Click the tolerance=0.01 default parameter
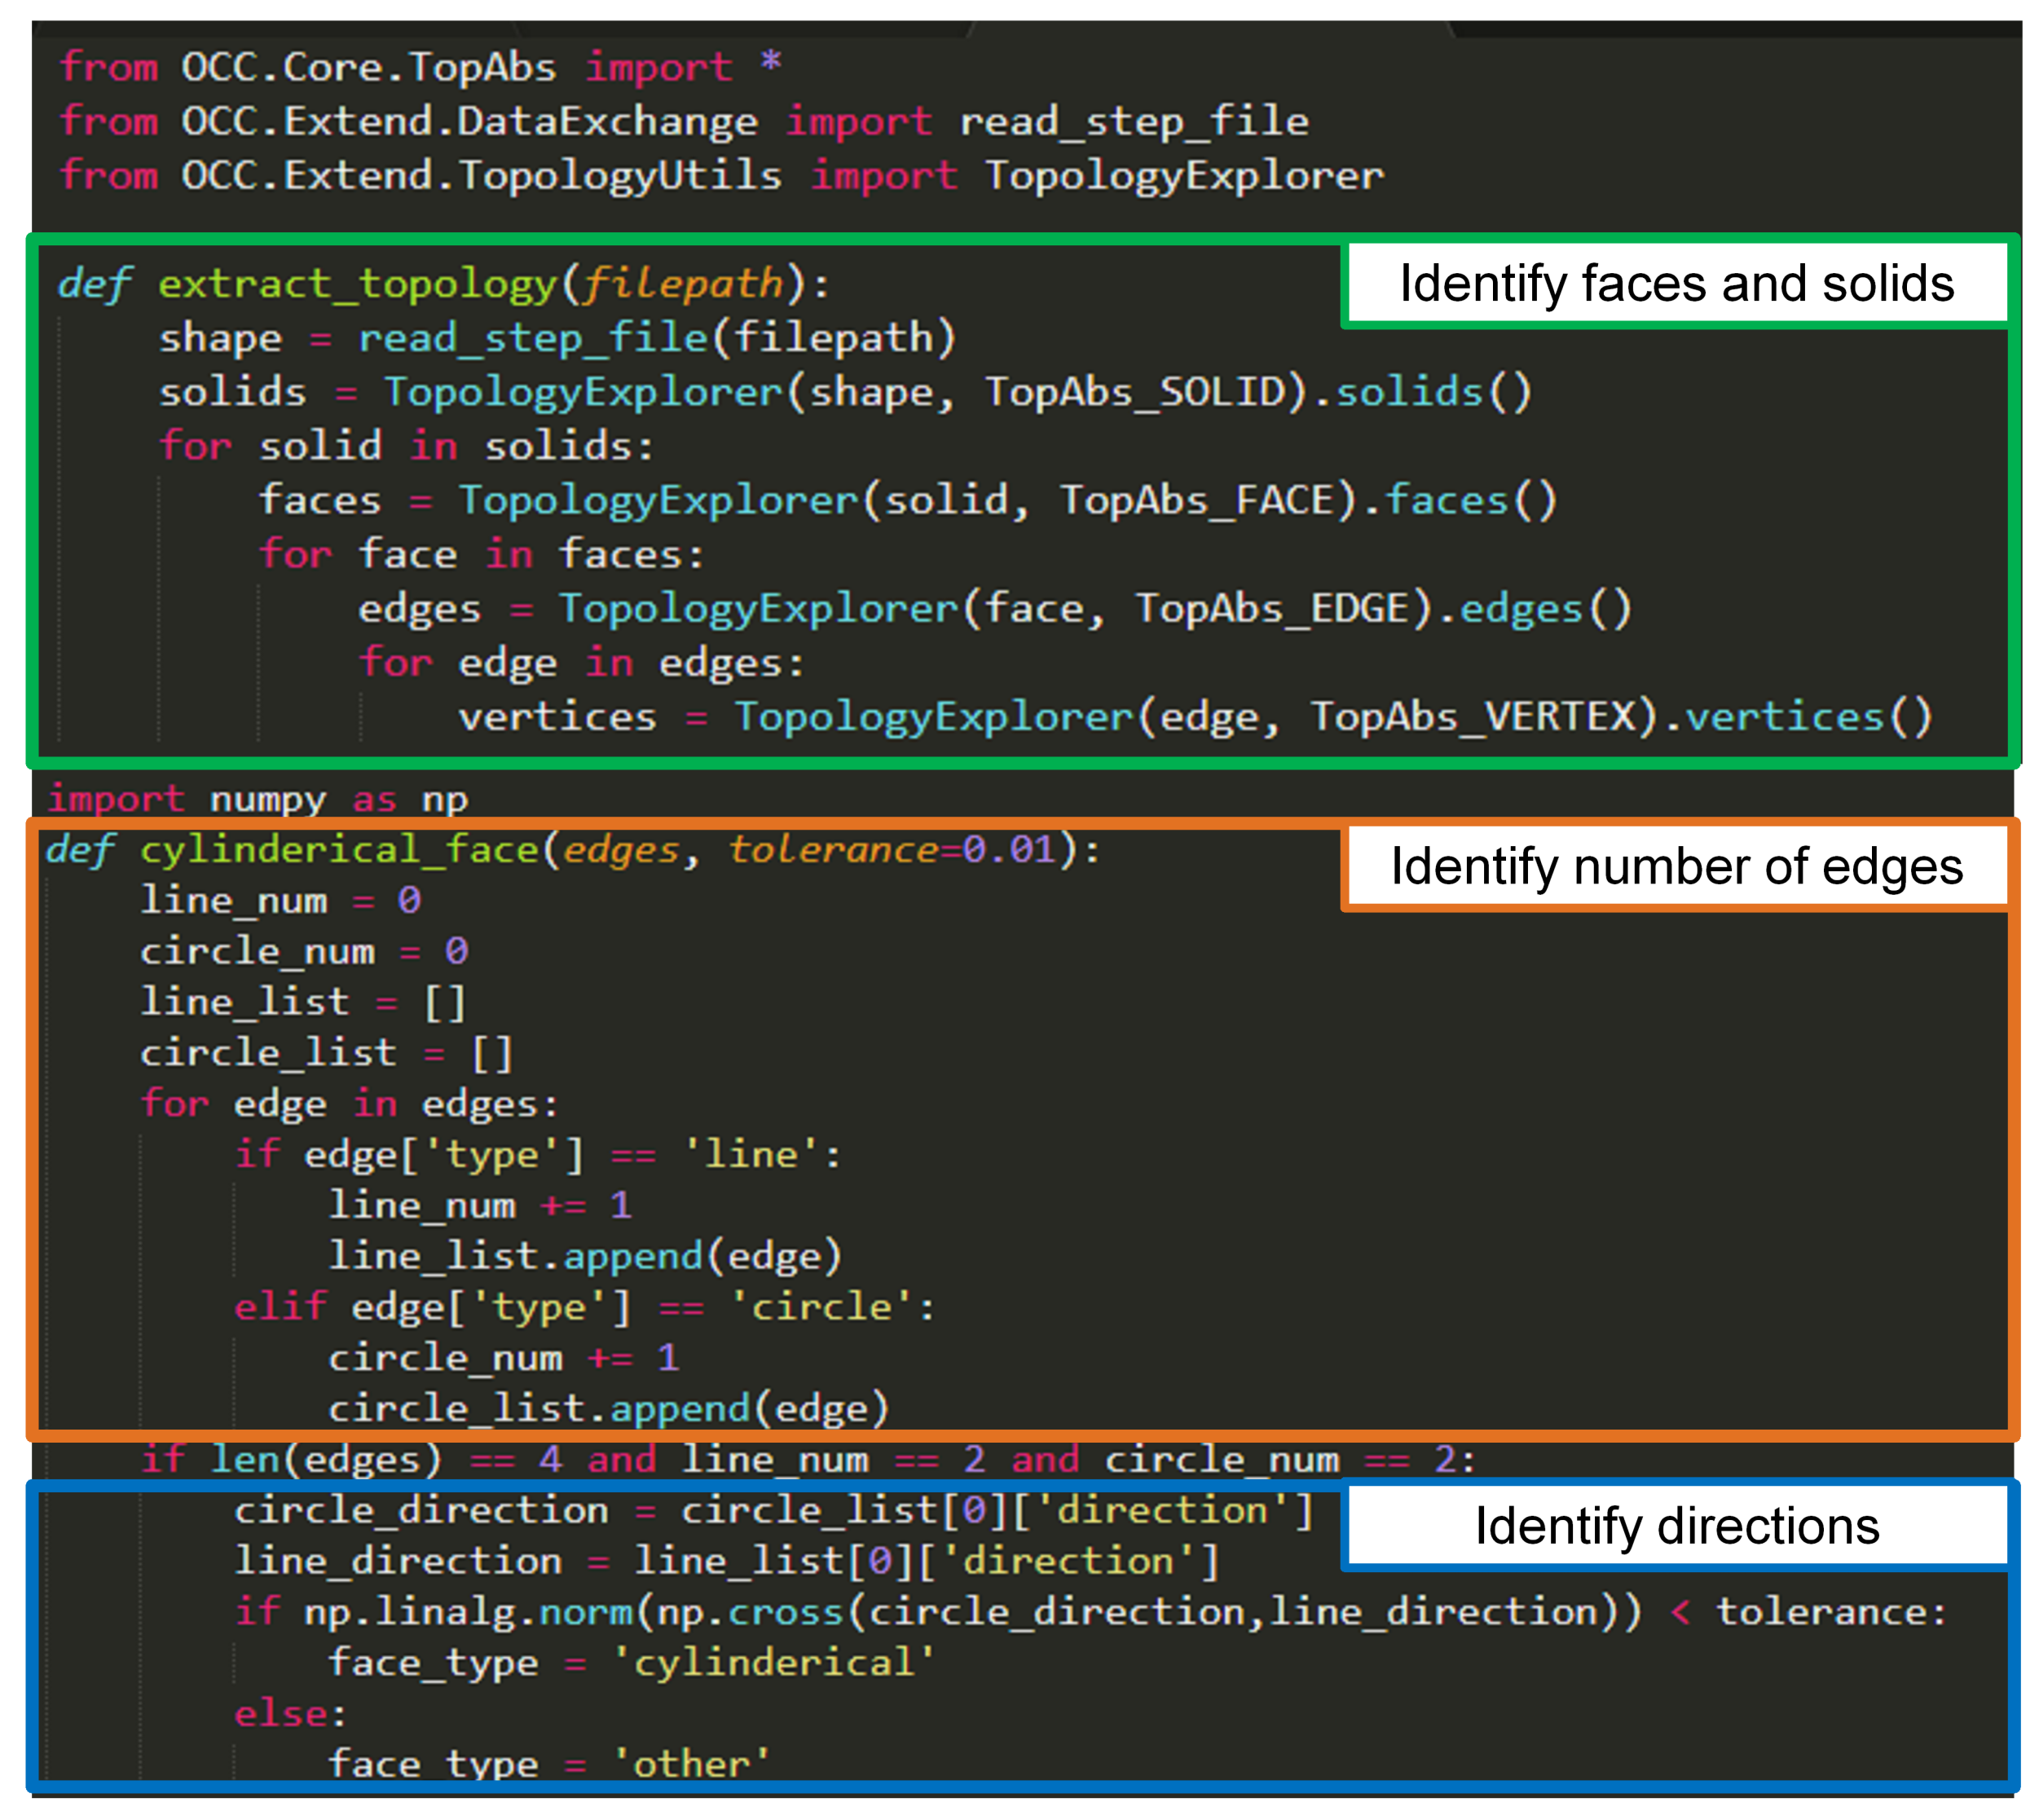Screen dimensions: 2039x1820 point(890,850)
